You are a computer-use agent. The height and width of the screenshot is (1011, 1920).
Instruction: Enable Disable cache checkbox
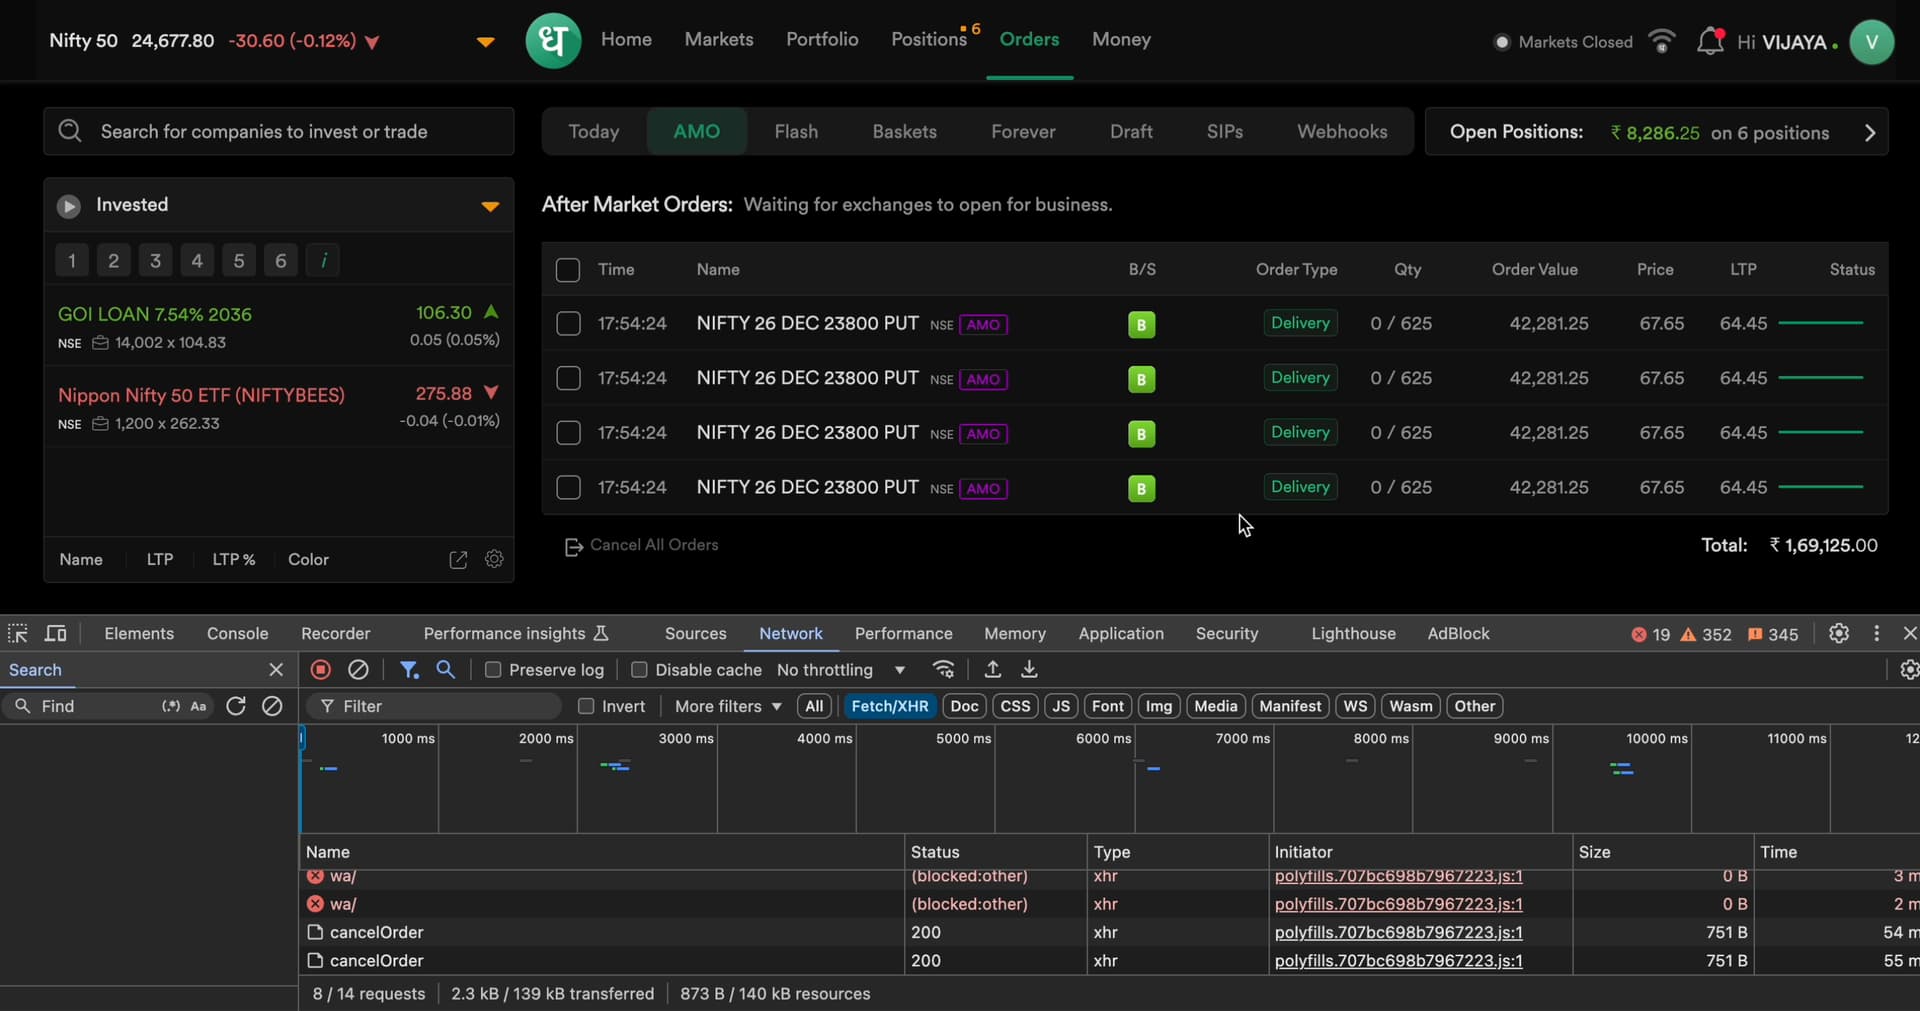click(x=639, y=669)
